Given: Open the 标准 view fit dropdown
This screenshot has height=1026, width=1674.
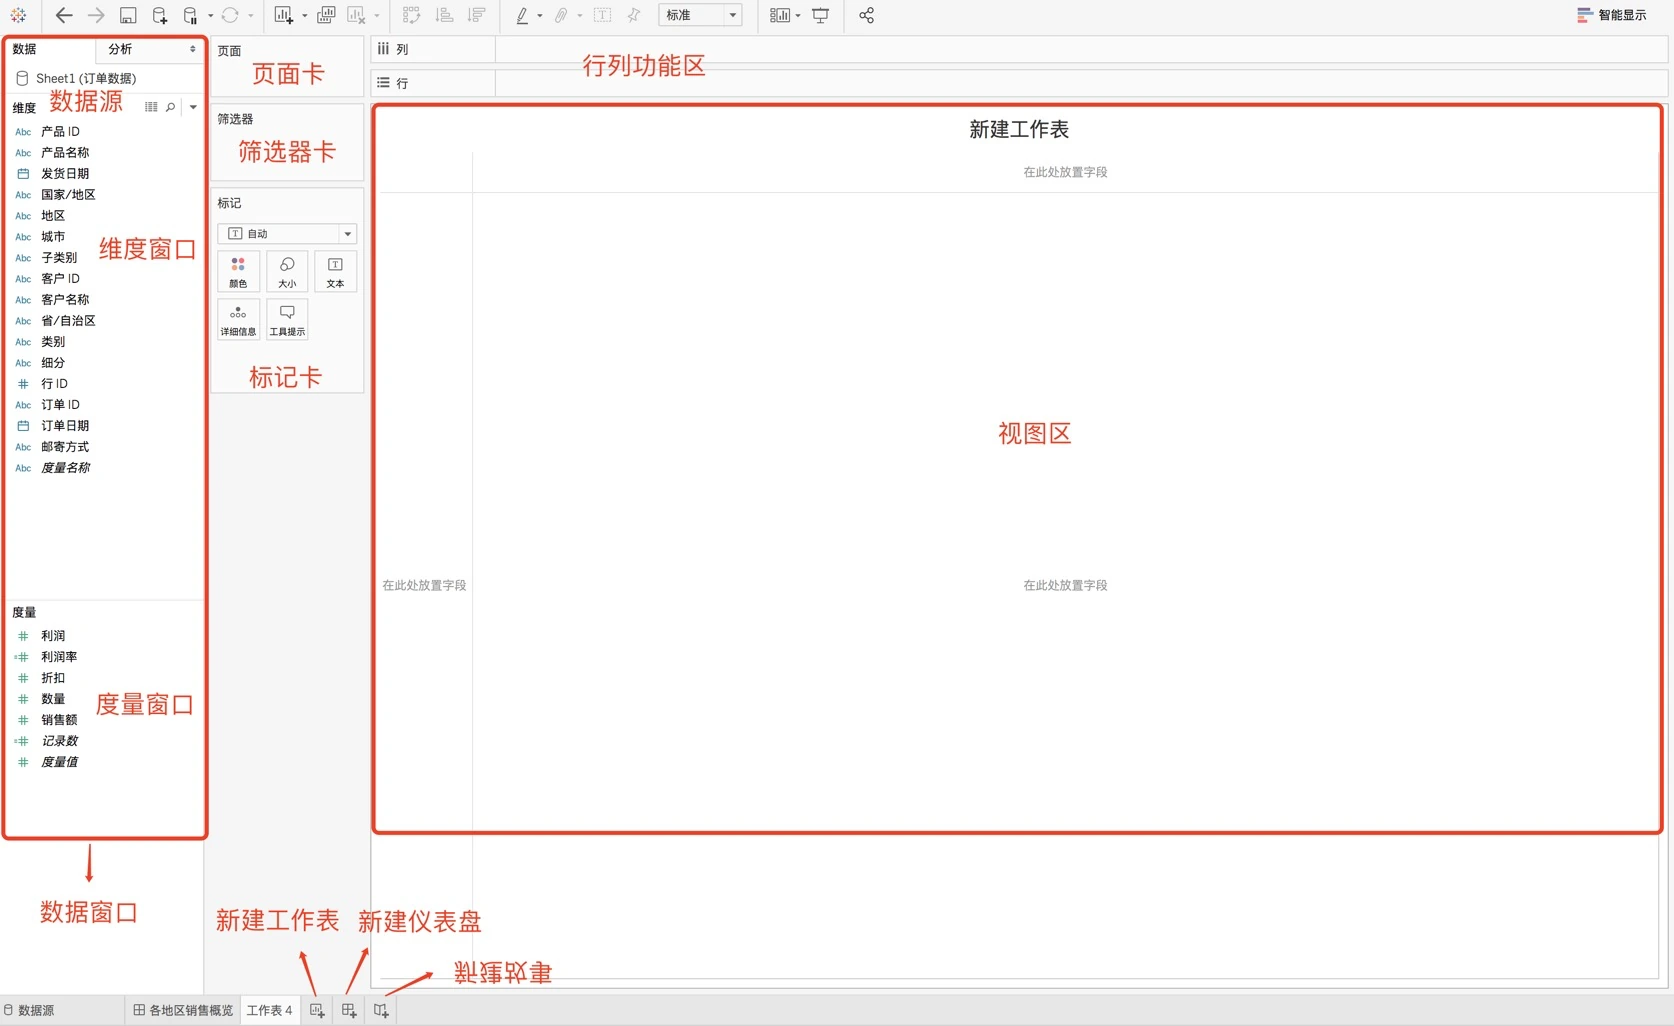Looking at the screenshot, I should click(x=700, y=15).
